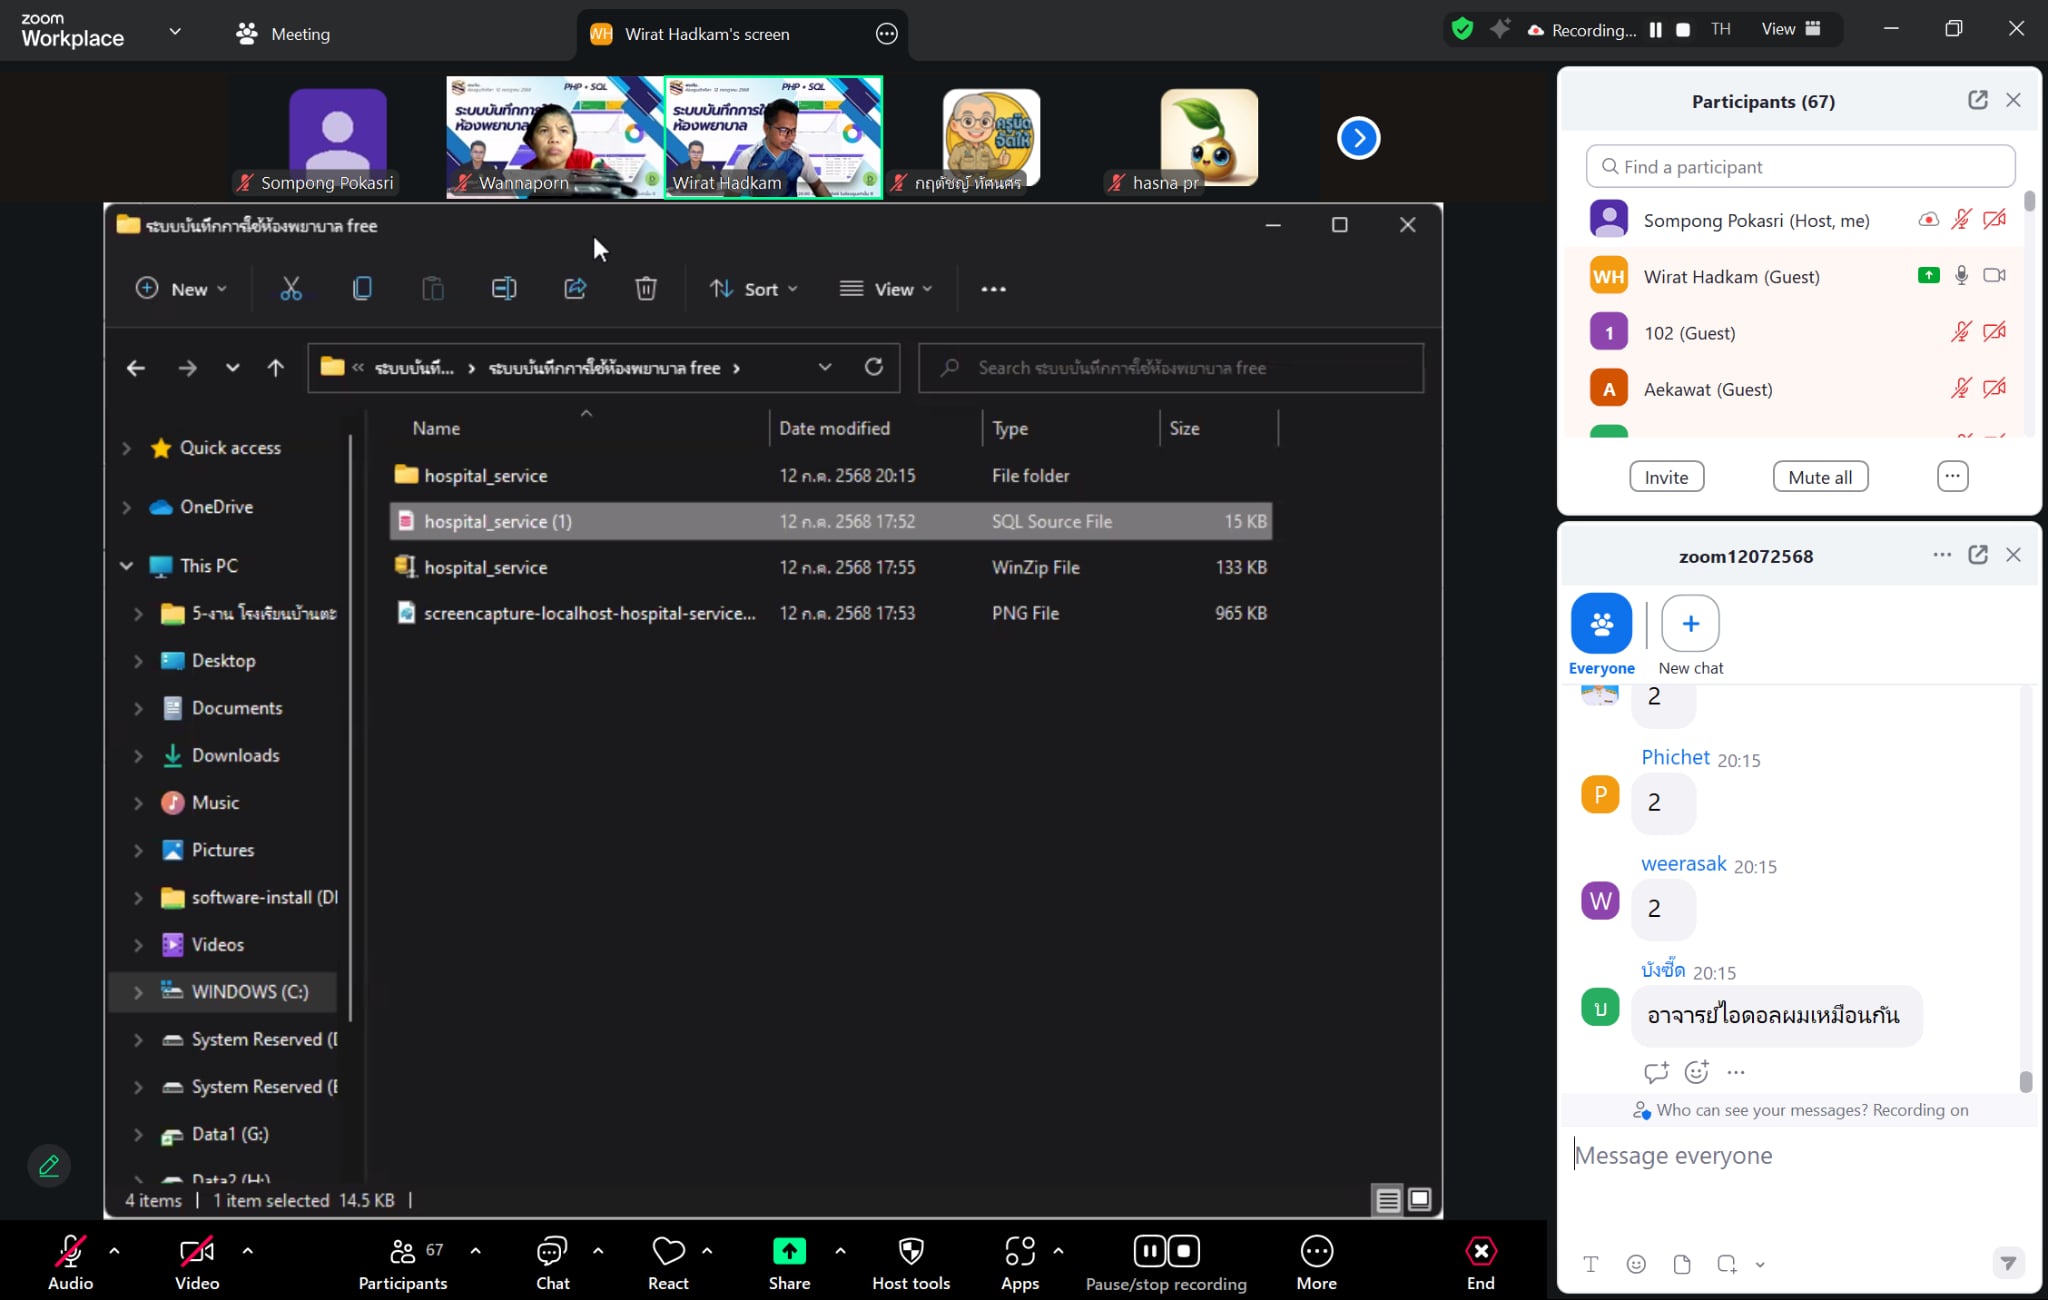
Task: Open the Host tools shield icon
Action: pos(910,1251)
